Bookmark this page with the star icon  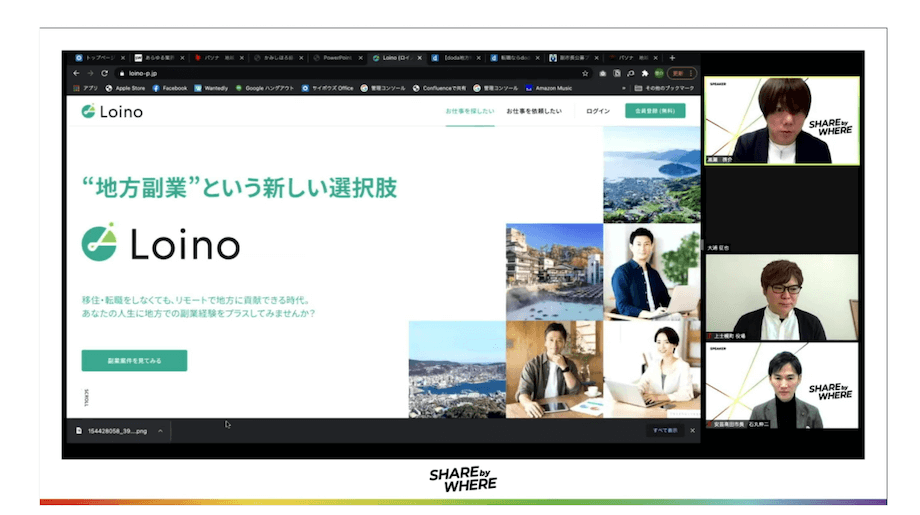585,73
